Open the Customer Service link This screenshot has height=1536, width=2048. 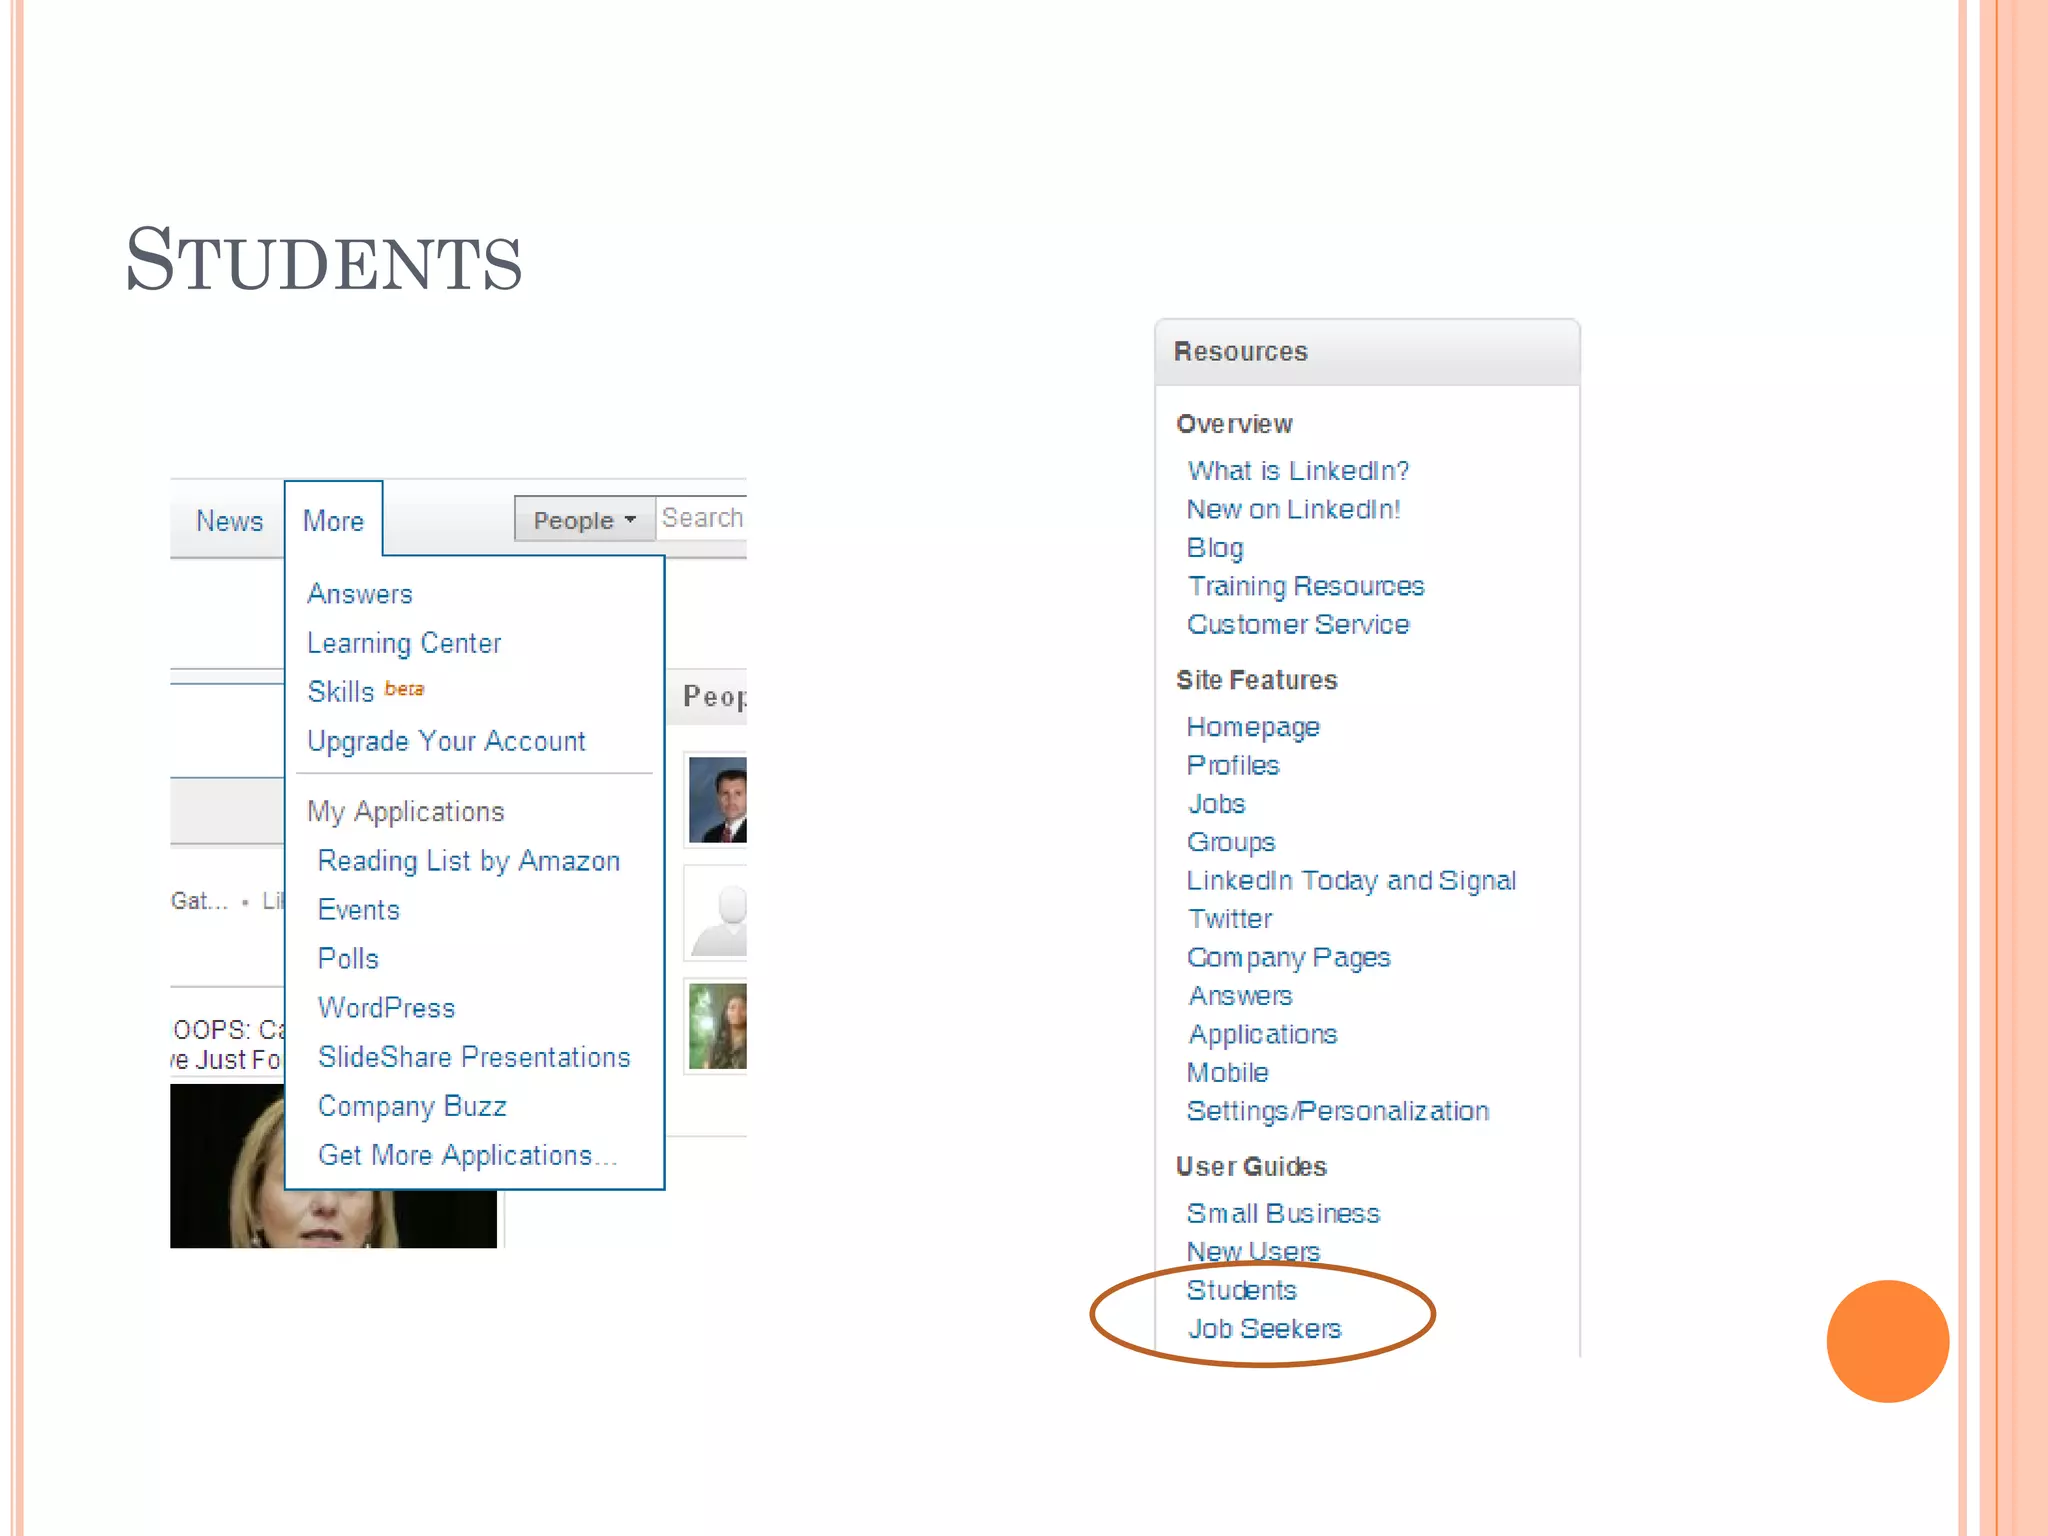1298,625
